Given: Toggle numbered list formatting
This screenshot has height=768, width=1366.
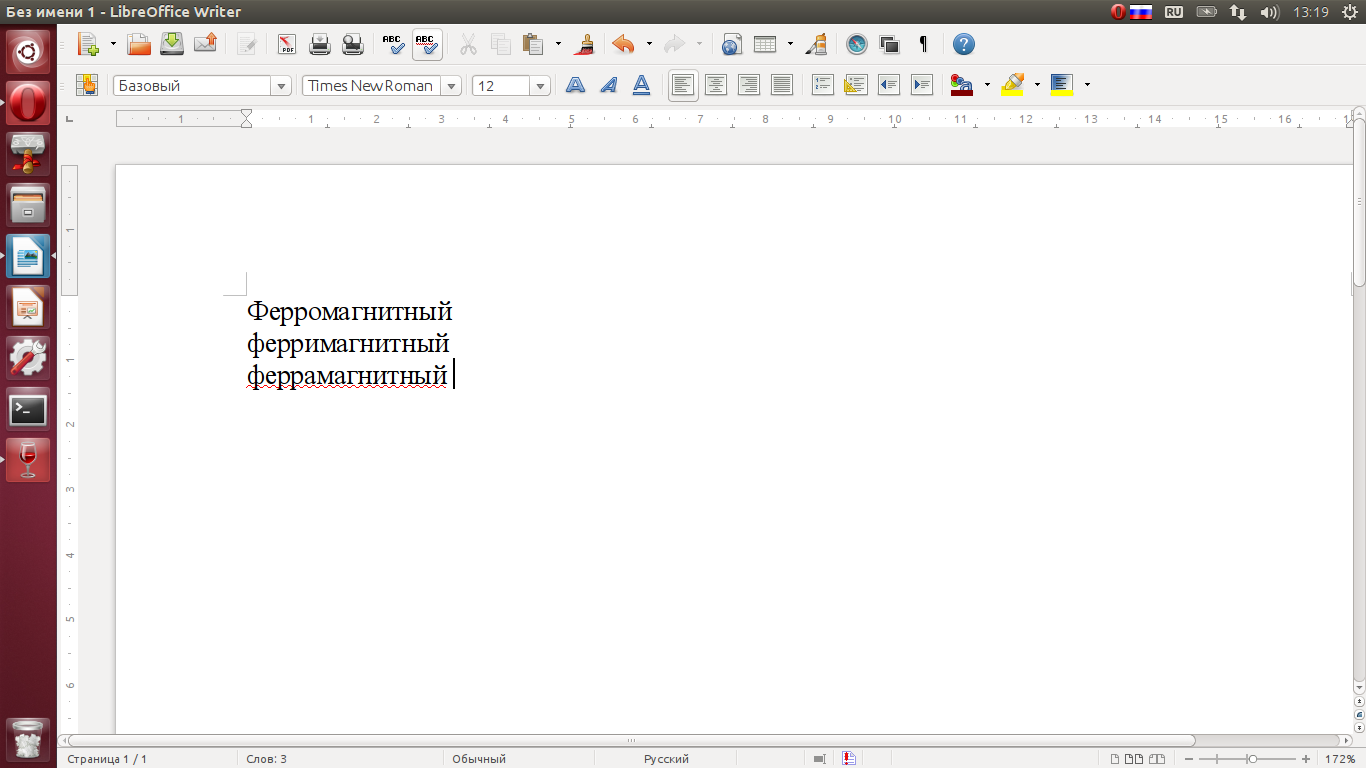Looking at the screenshot, I should pos(823,85).
